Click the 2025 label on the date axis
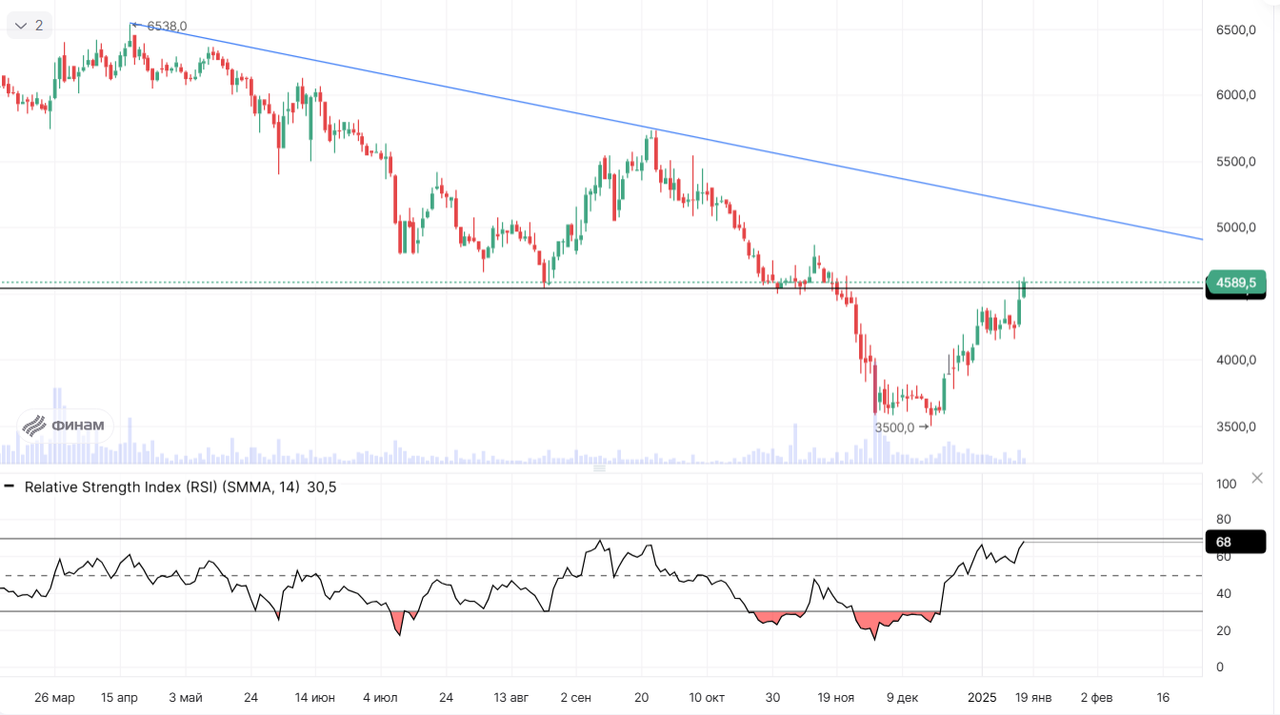1280x715 pixels. pyautogui.click(x=981, y=697)
